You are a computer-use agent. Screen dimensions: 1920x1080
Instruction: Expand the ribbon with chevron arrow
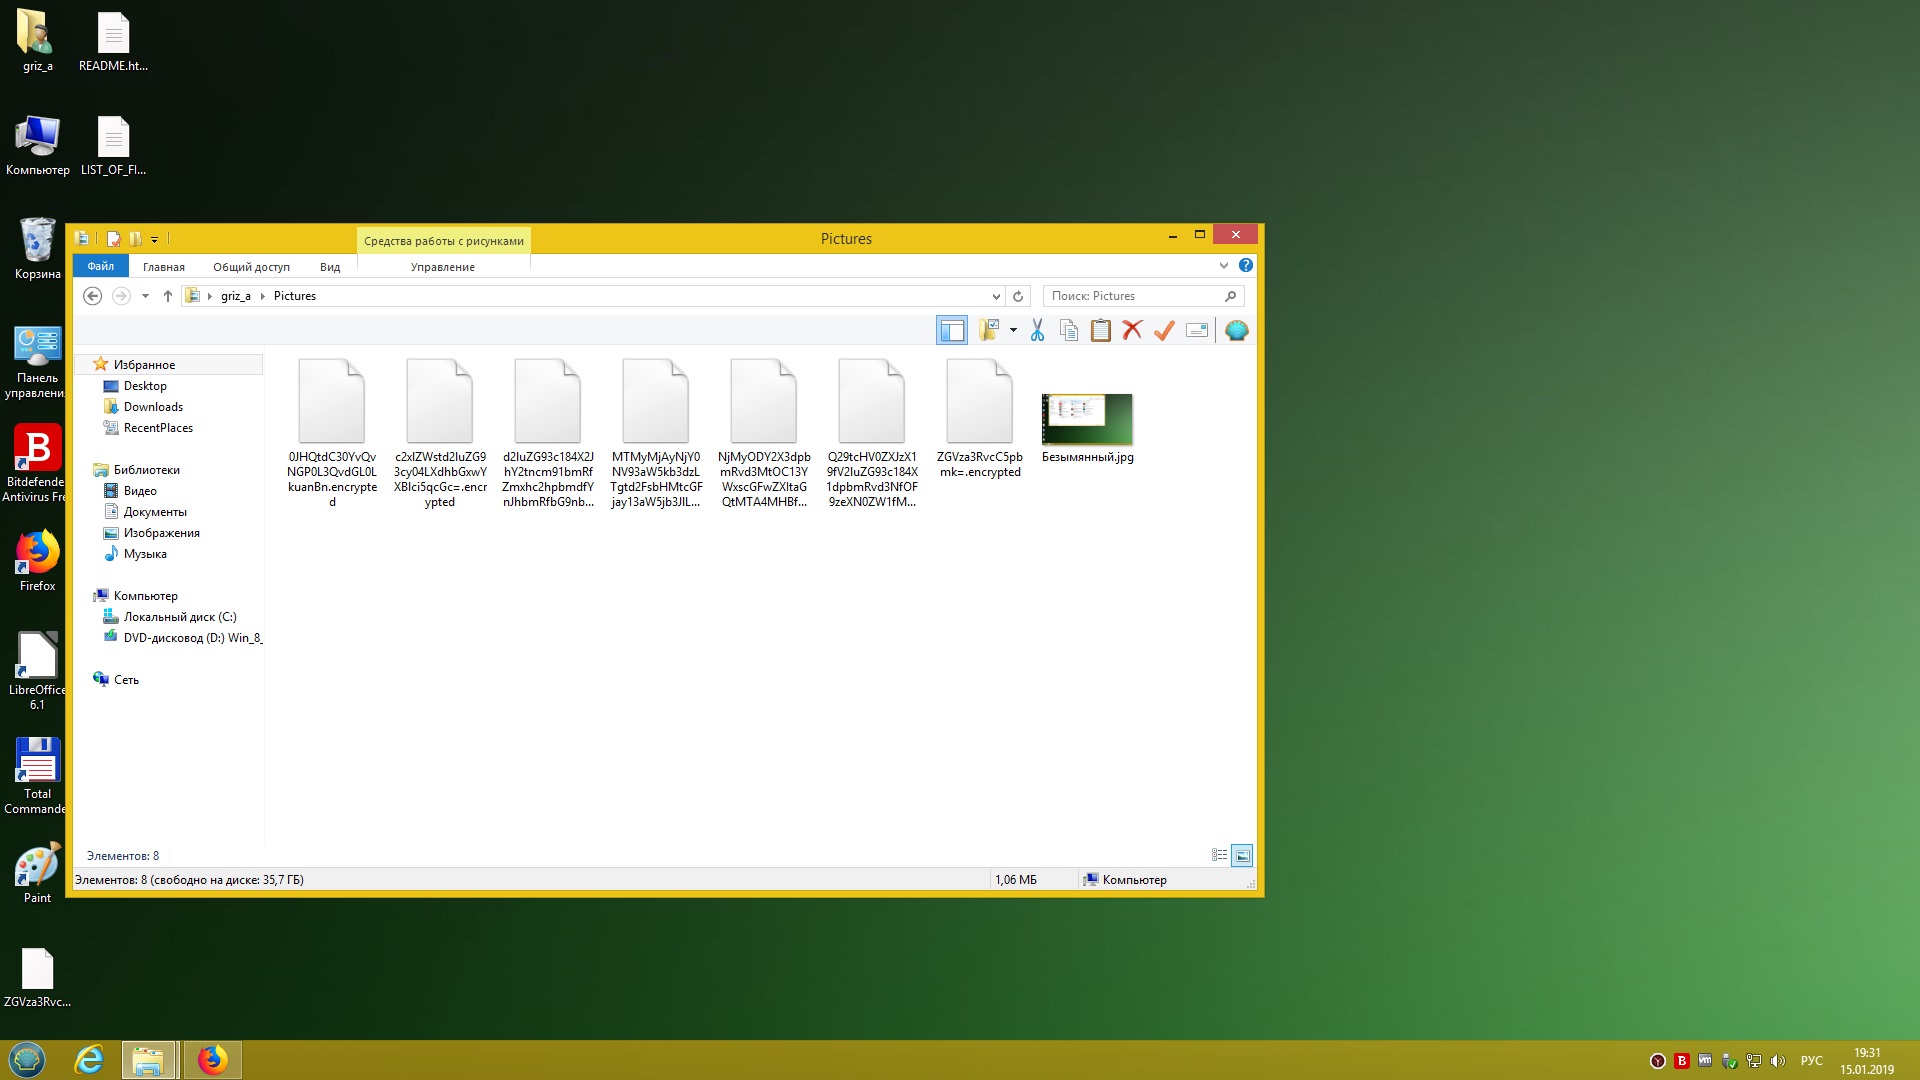[x=1223, y=266]
